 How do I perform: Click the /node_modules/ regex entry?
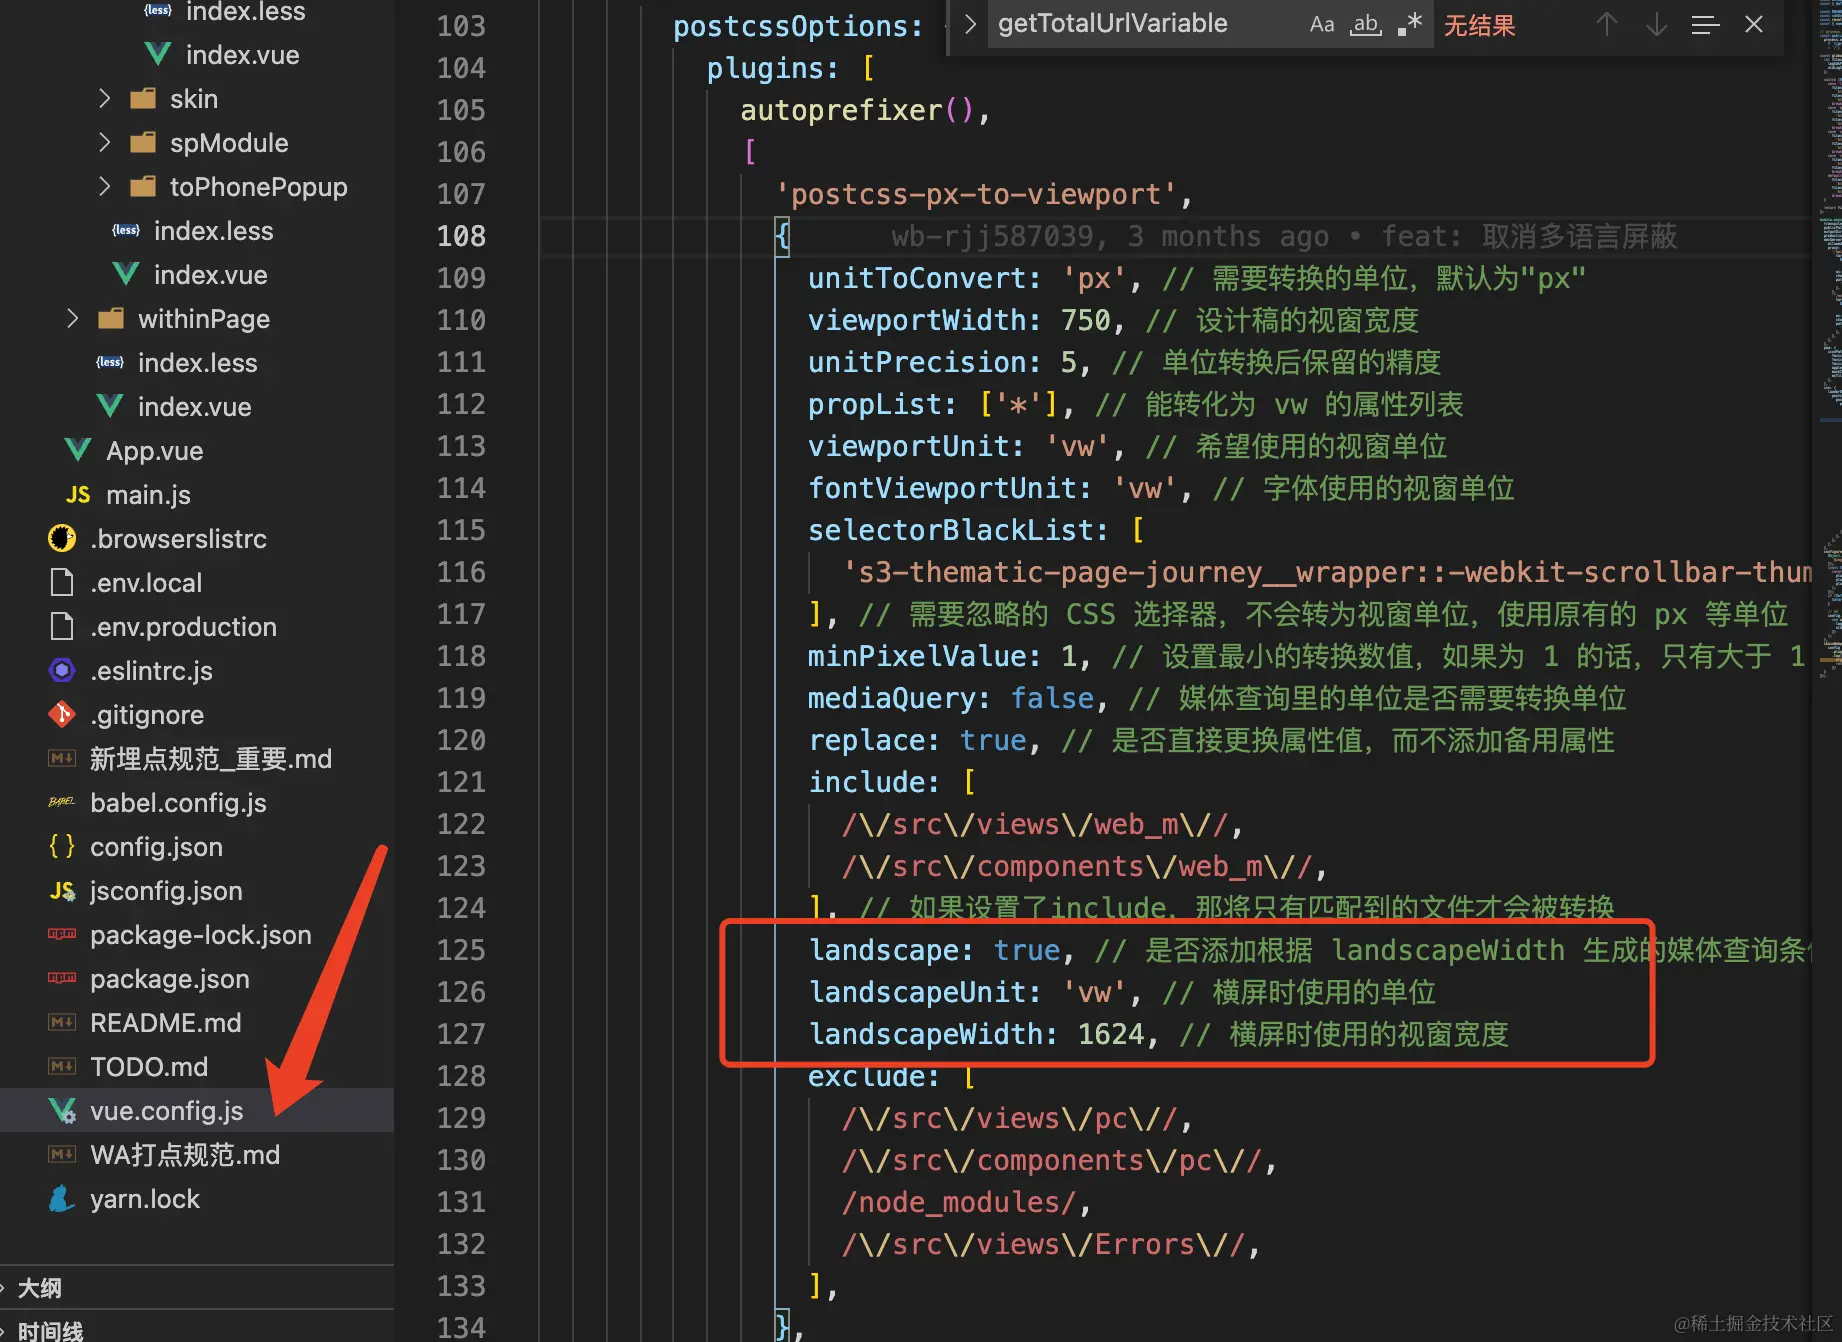click(x=959, y=1202)
